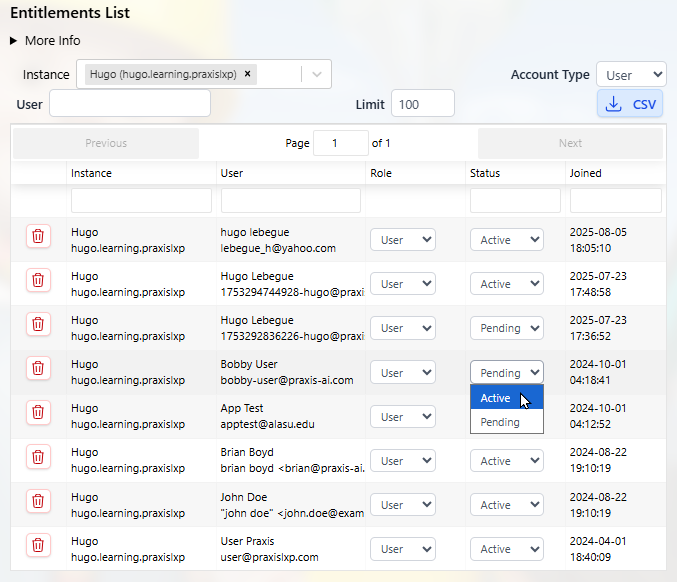677x582 pixels.
Task: Open the Account Type dropdown
Action: coord(631,75)
